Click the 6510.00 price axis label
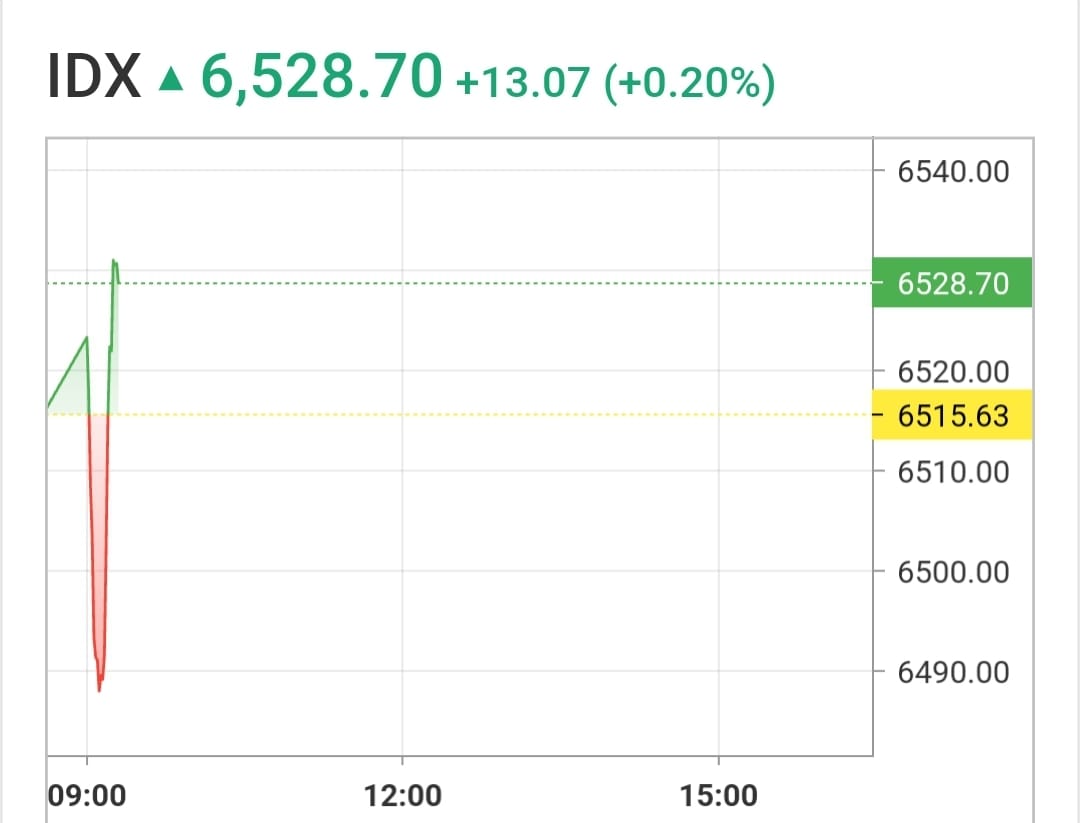This screenshot has width=1080, height=823. tap(953, 472)
